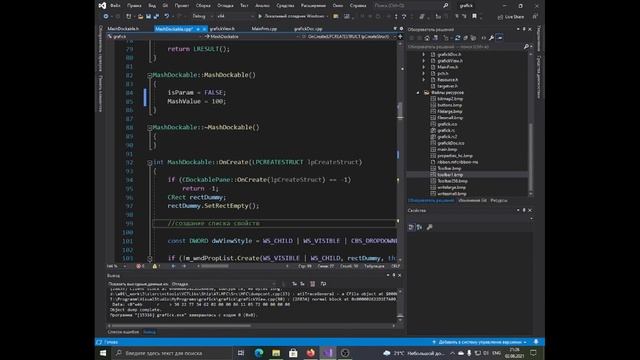
Task: Click the warnings count indicator icon
Action: [x=156, y=266]
